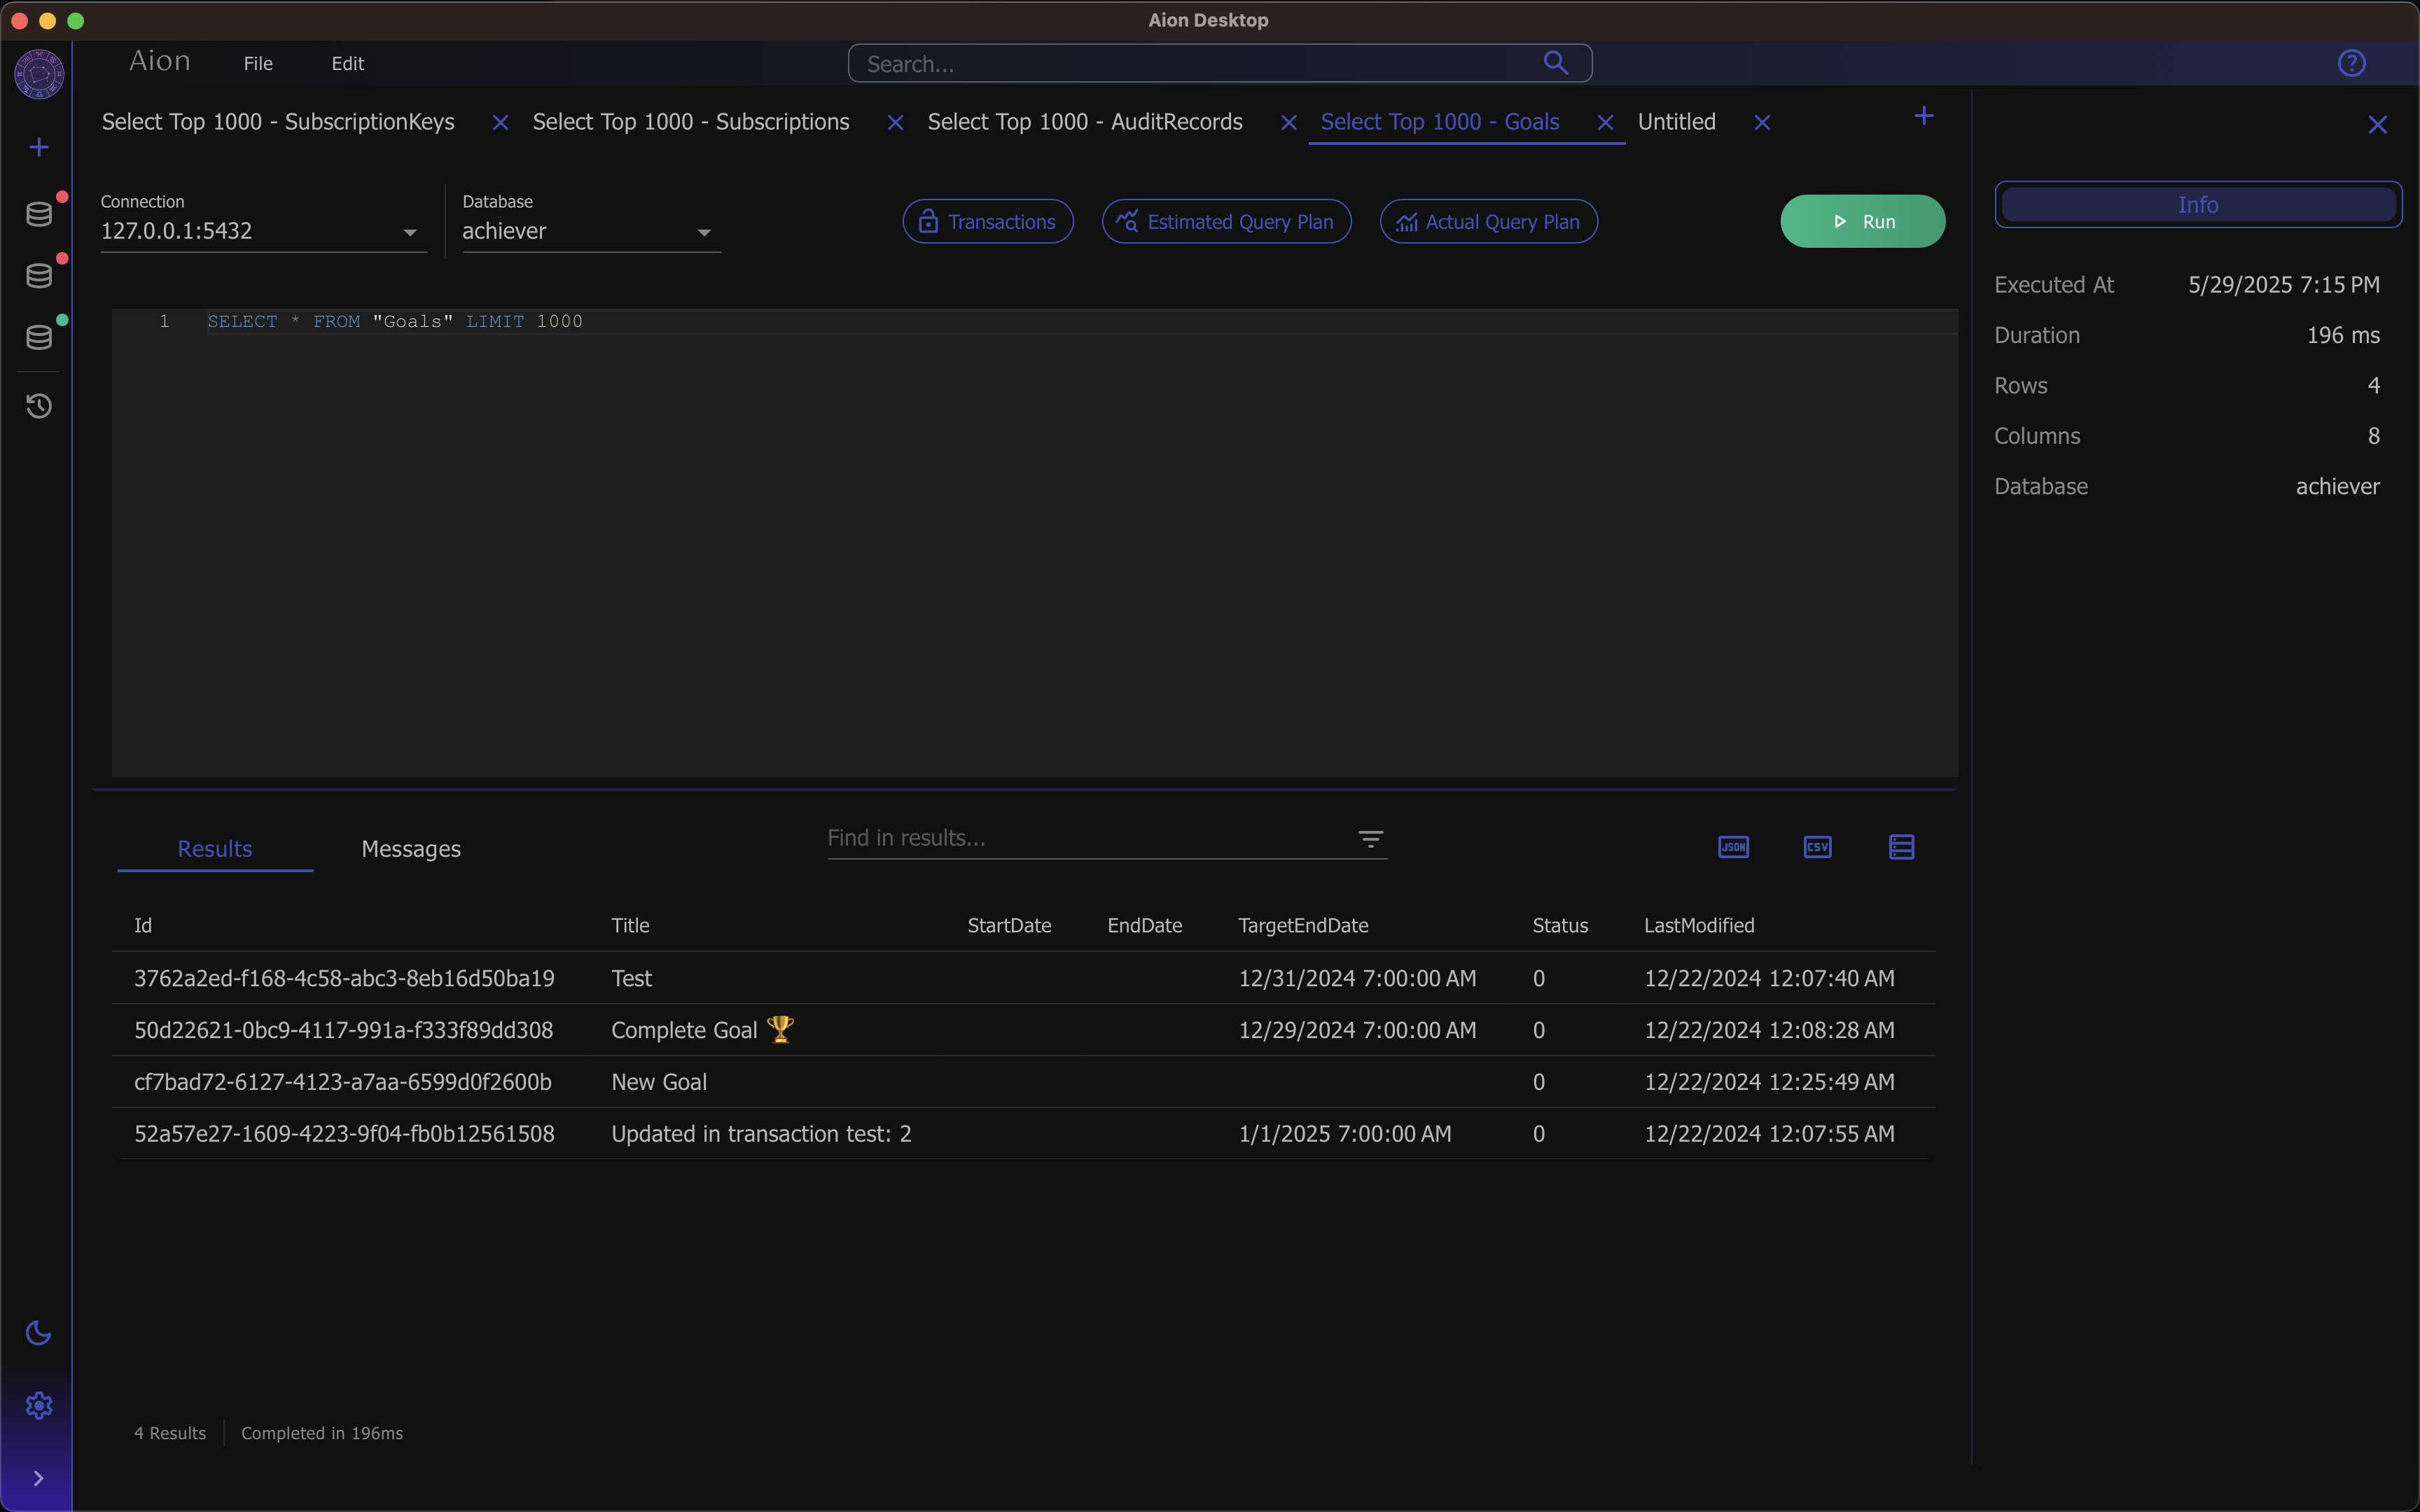Click LastModified 12/22/2024 12:25:49 AM cell
This screenshot has height=1512, width=2420.
point(1769,1082)
